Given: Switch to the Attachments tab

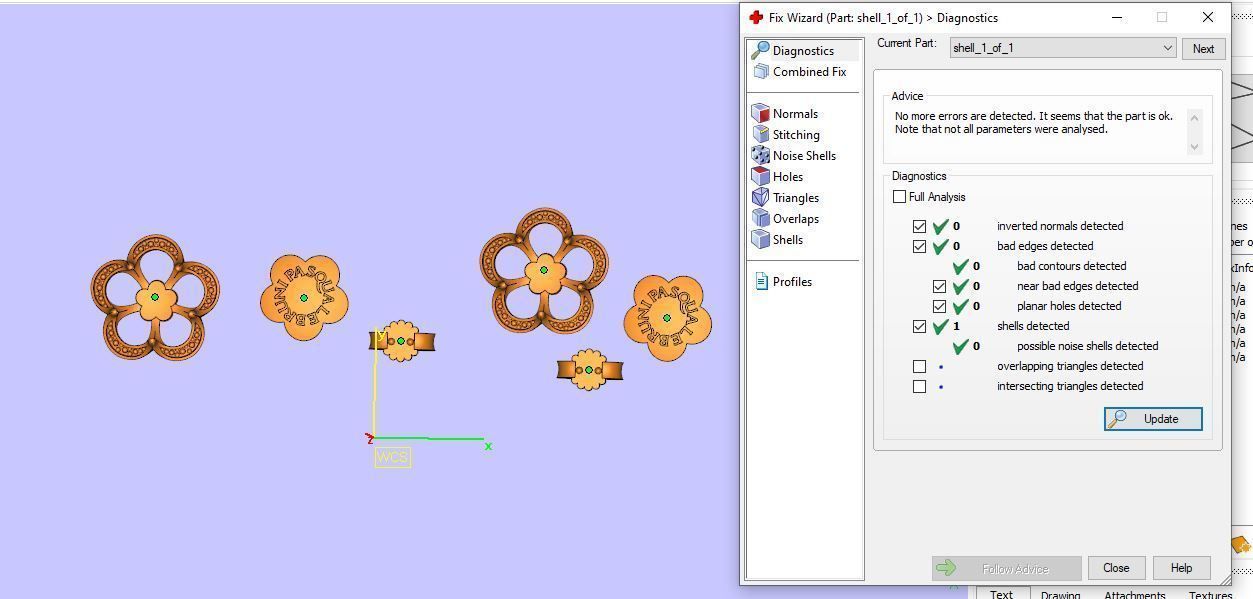Looking at the screenshot, I should point(1135,594).
